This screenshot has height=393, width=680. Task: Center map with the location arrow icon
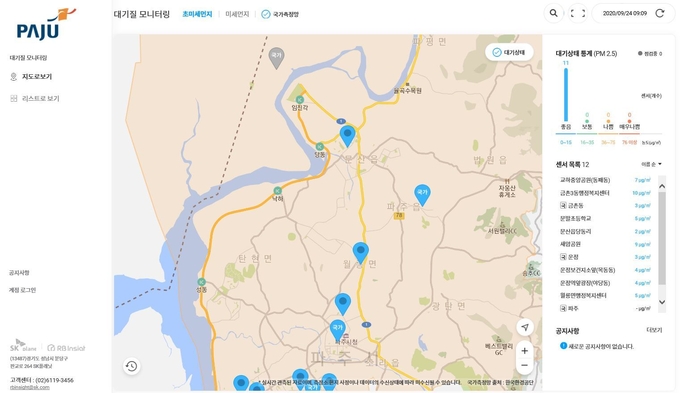click(x=525, y=327)
